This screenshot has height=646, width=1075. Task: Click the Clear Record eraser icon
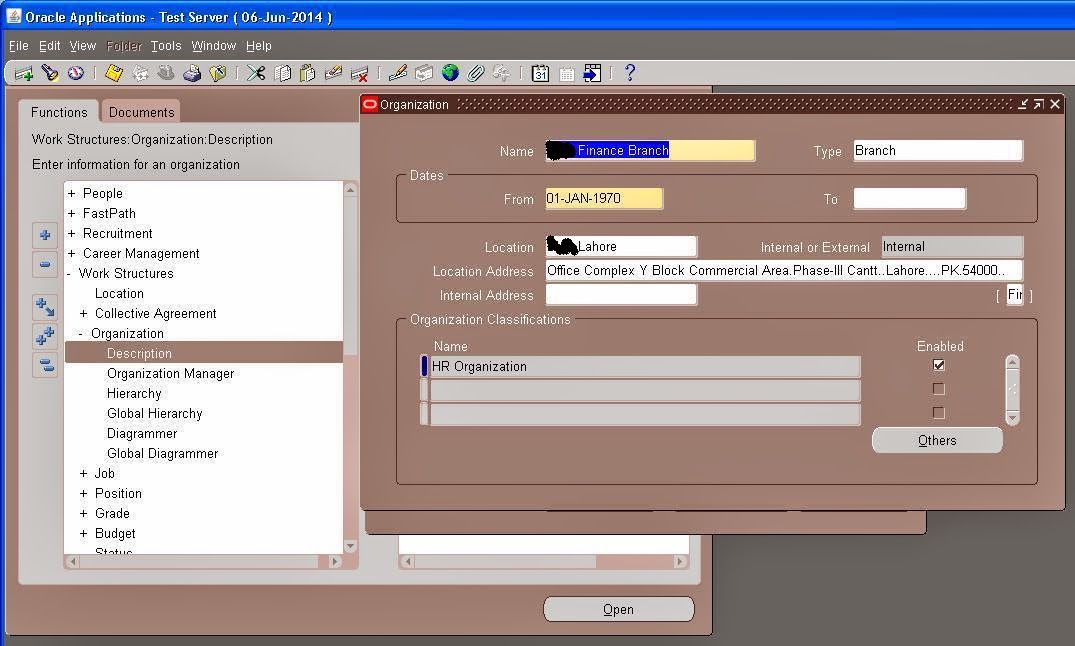click(x=334, y=73)
